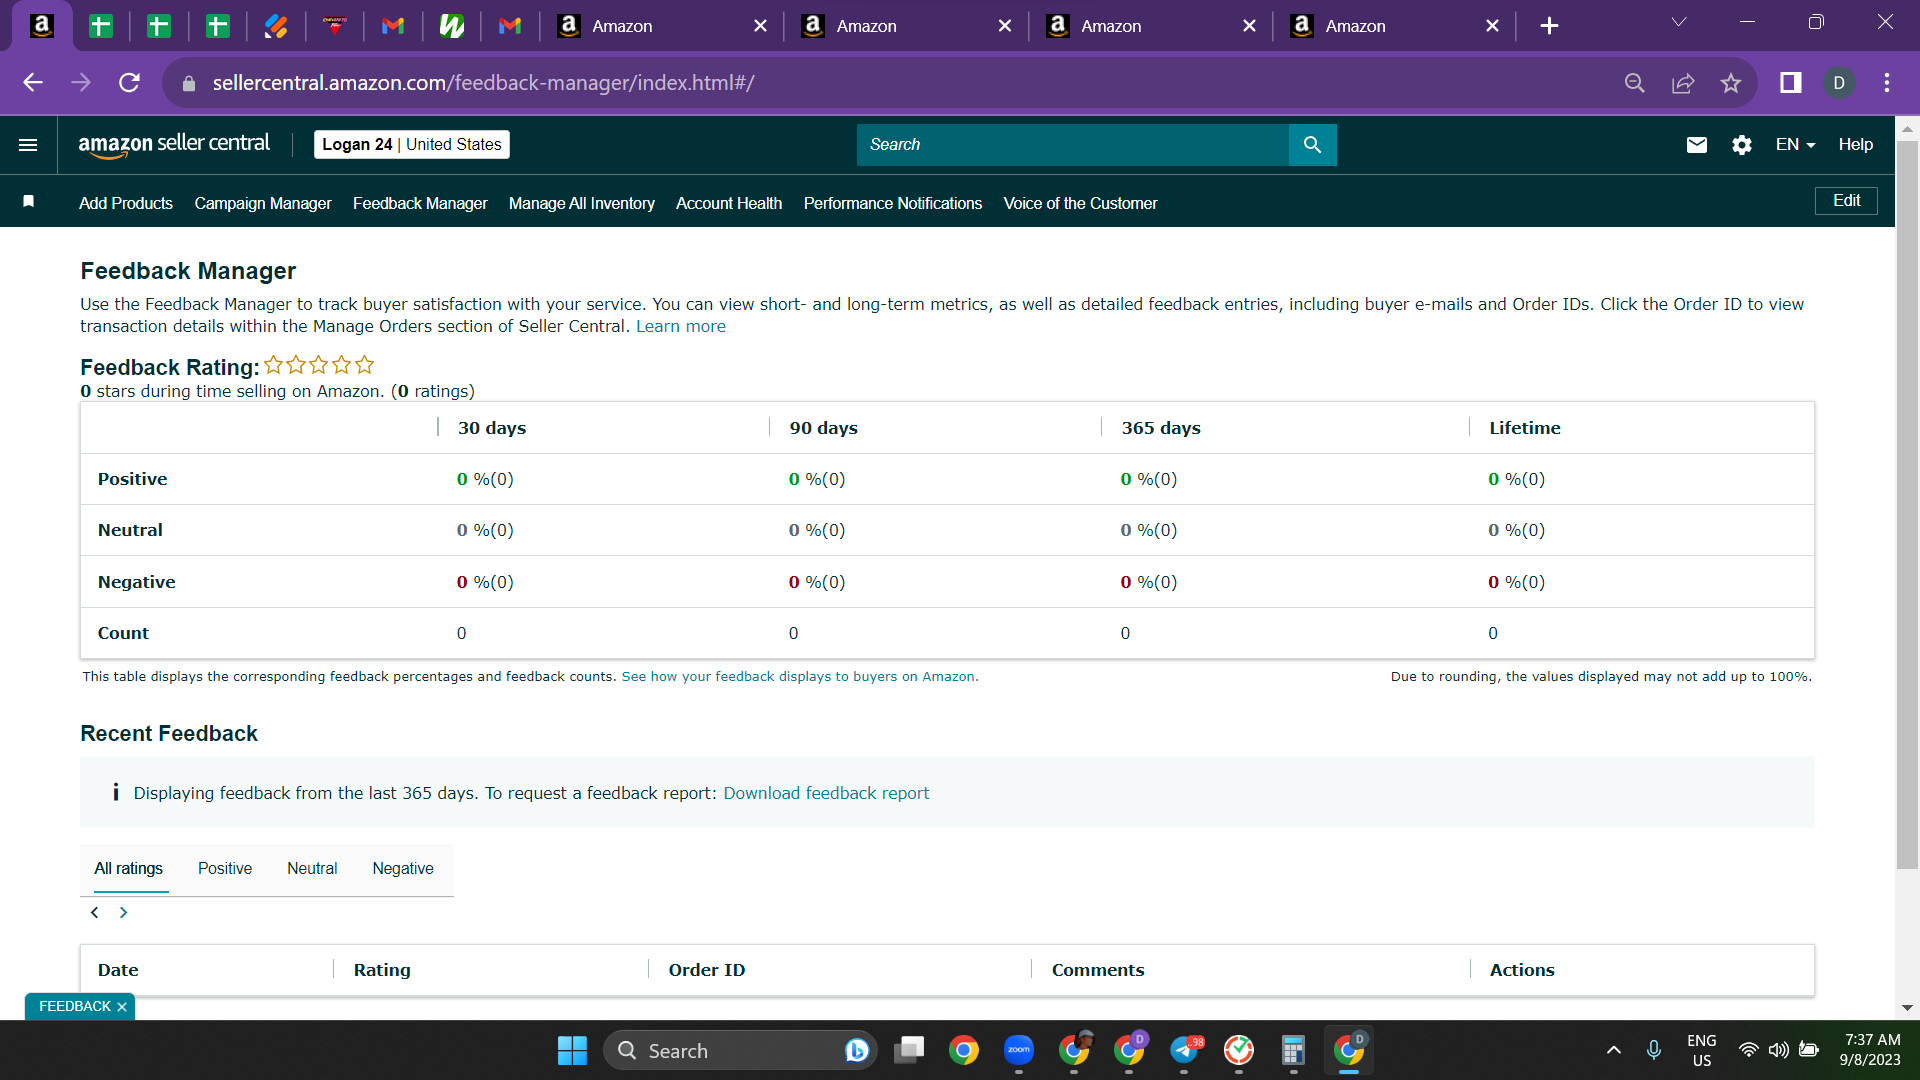Click the page vertical scrollbar

tap(1907, 505)
